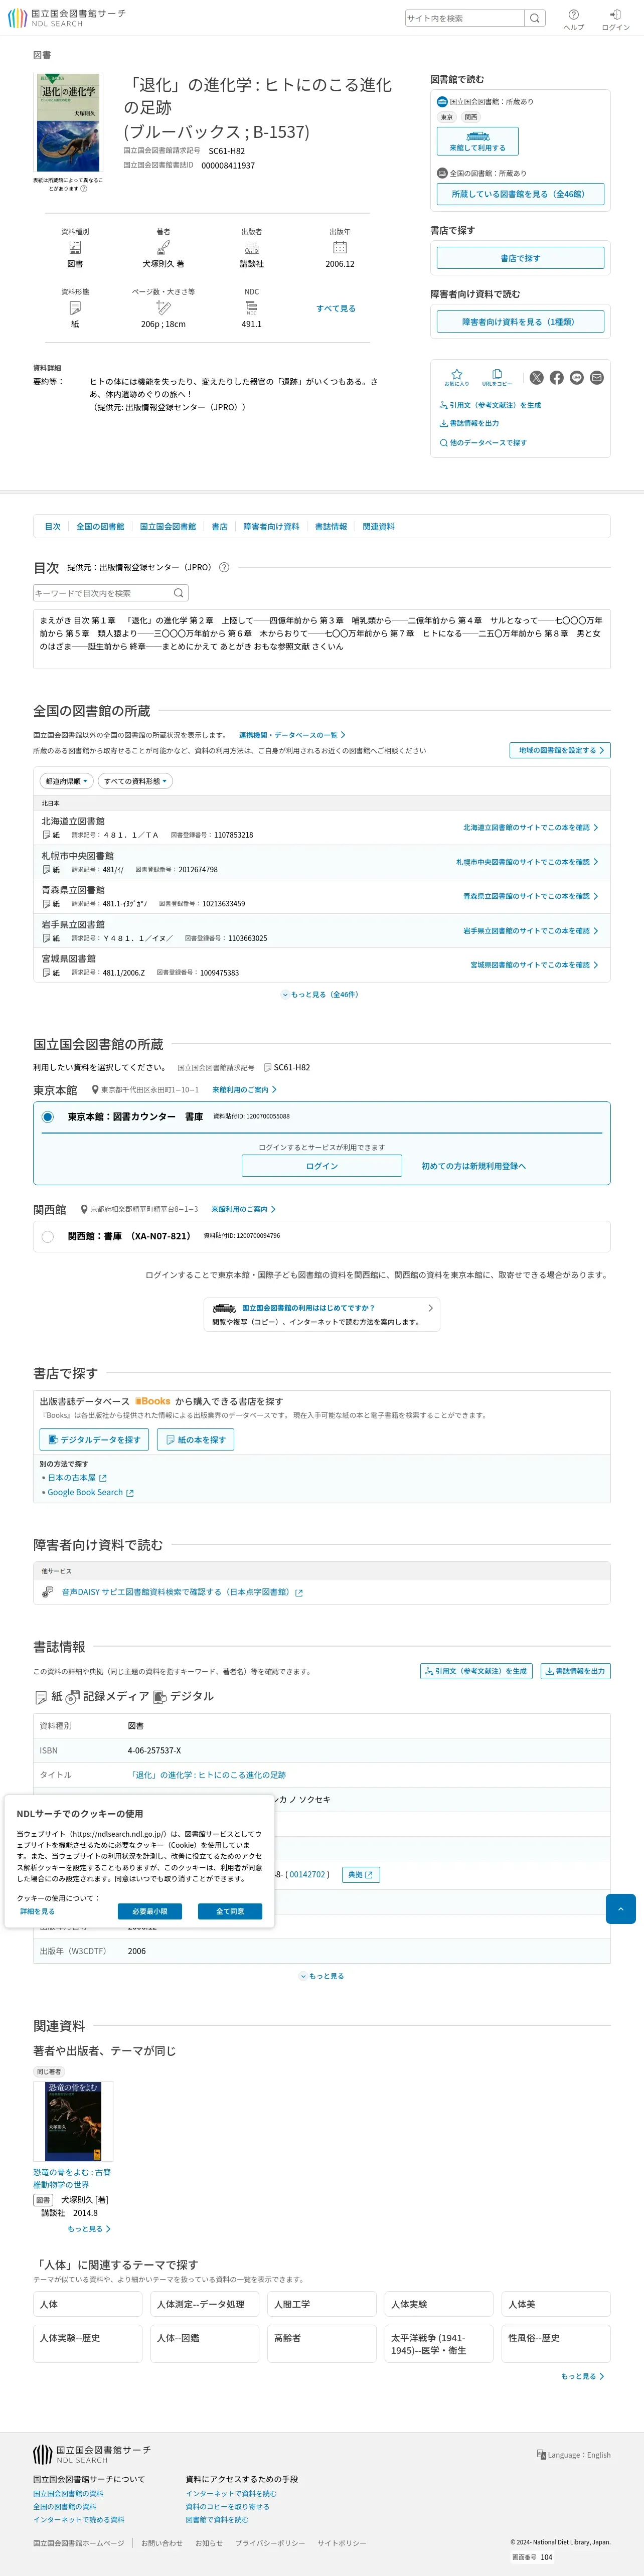The height and width of the screenshot is (2576, 644).
Task: Click the site search magnifier icon
Action: point(535,18)
